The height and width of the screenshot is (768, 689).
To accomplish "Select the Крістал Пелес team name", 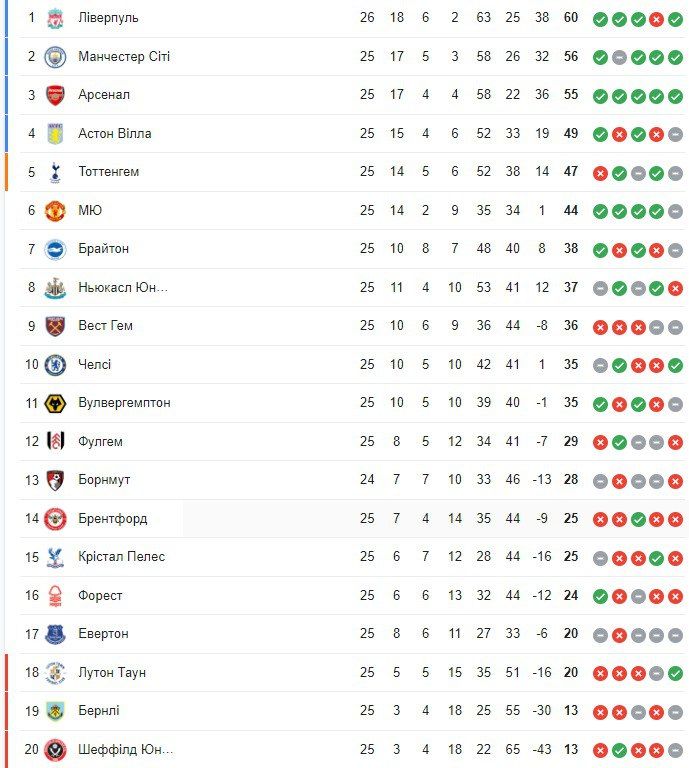I will pos(121,557).
